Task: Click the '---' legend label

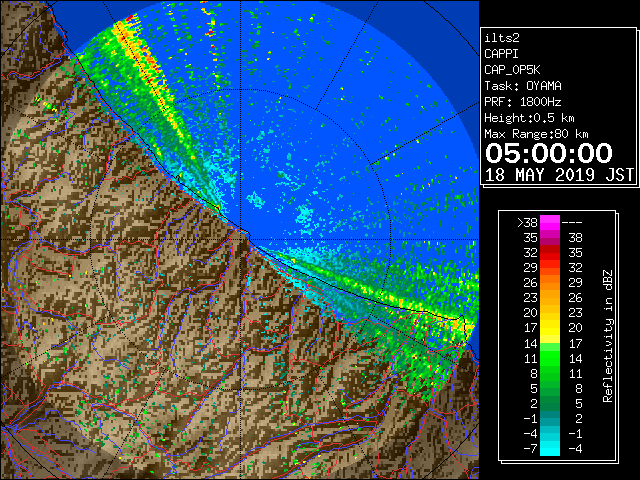Action: (572, 223)
